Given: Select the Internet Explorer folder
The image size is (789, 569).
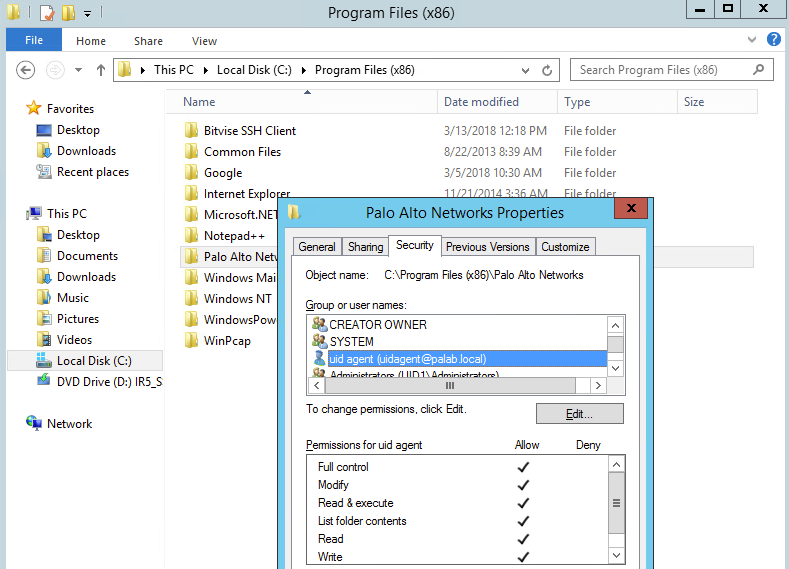Looking at the screenshot, I should 247,192.
